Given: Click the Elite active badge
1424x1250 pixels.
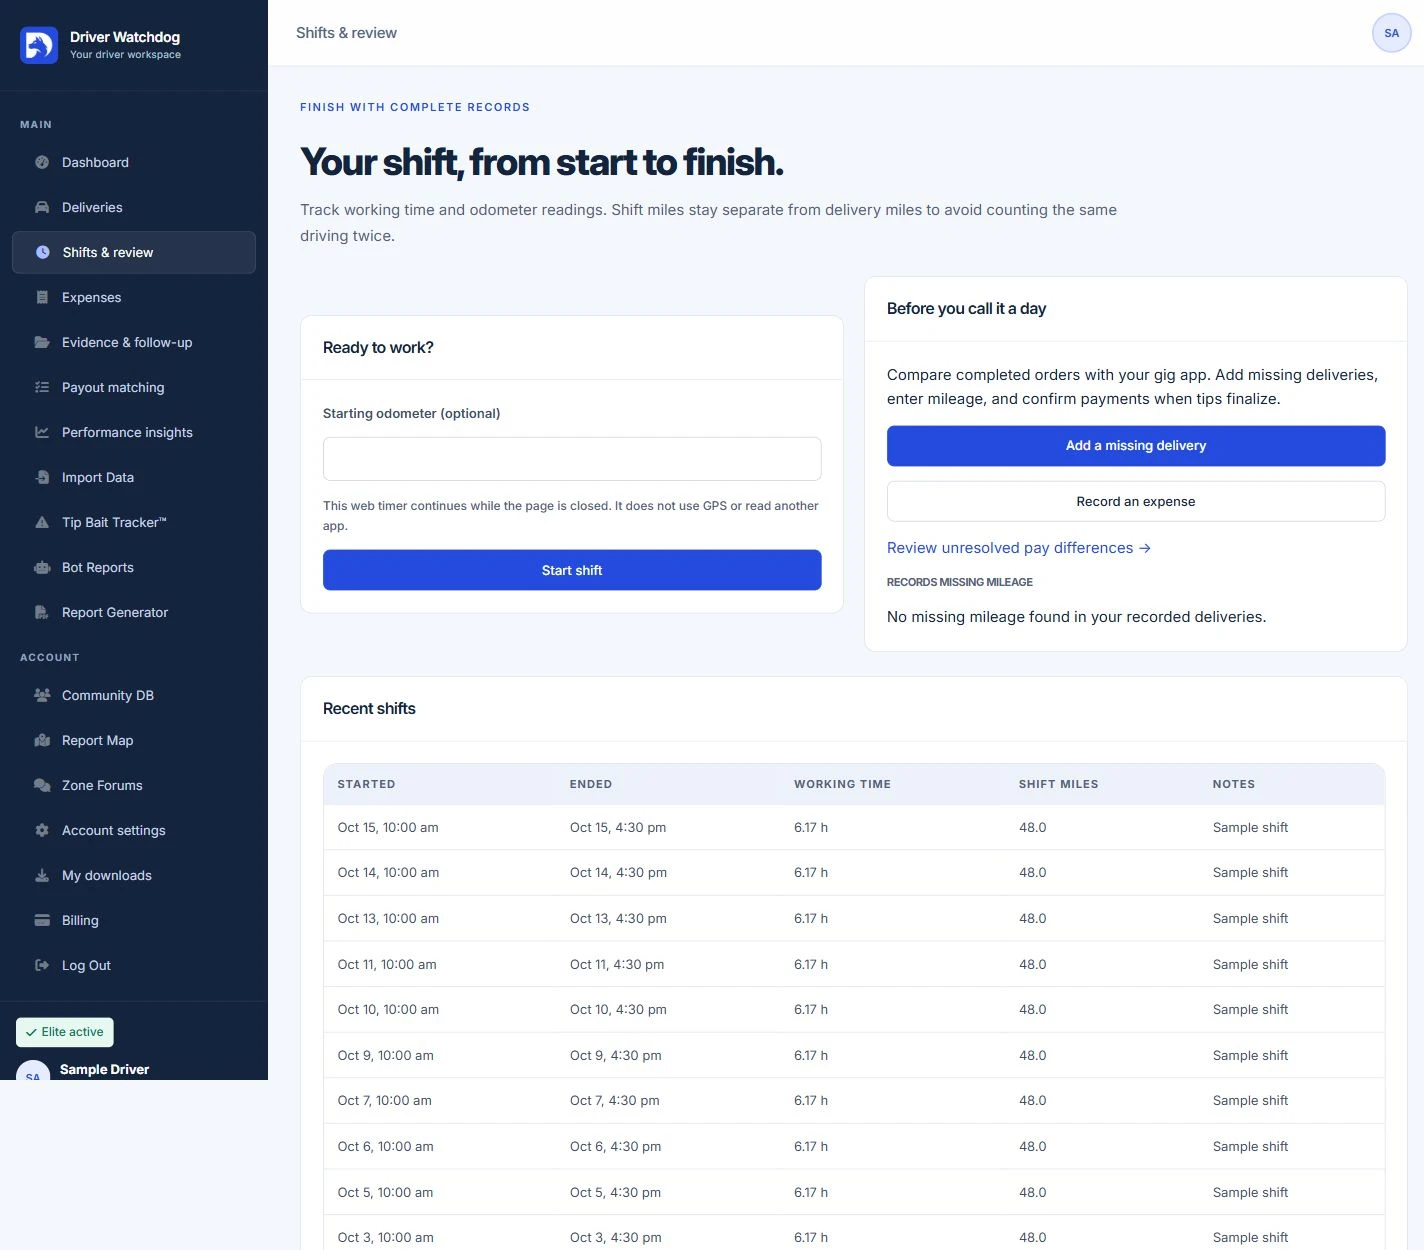Looking at the screenshot, I should click(x=65, y=1032).
